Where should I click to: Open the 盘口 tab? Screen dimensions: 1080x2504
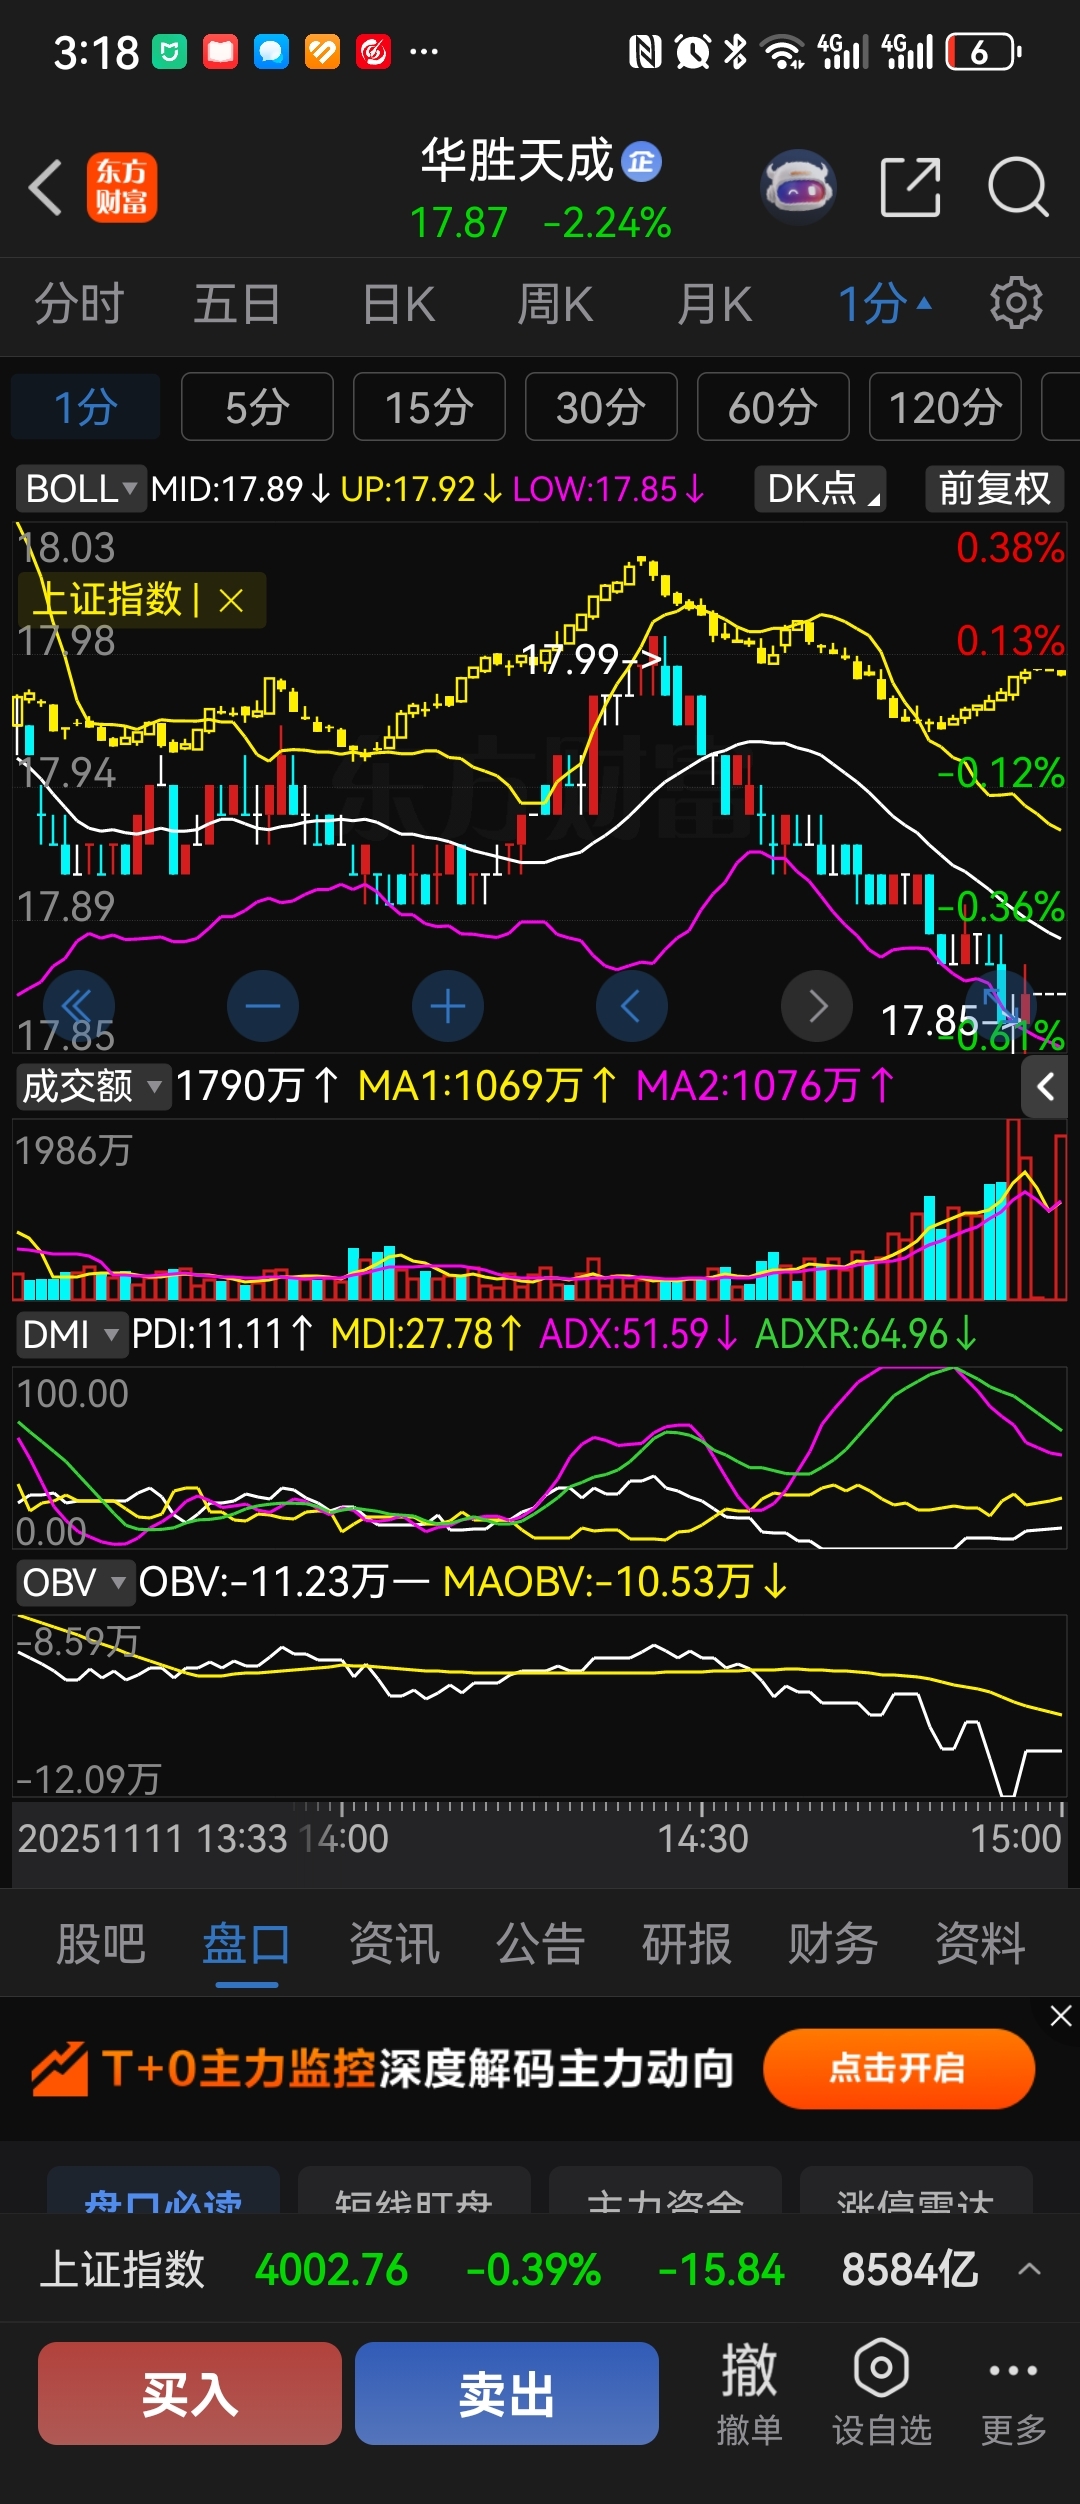coord(247,1944)
